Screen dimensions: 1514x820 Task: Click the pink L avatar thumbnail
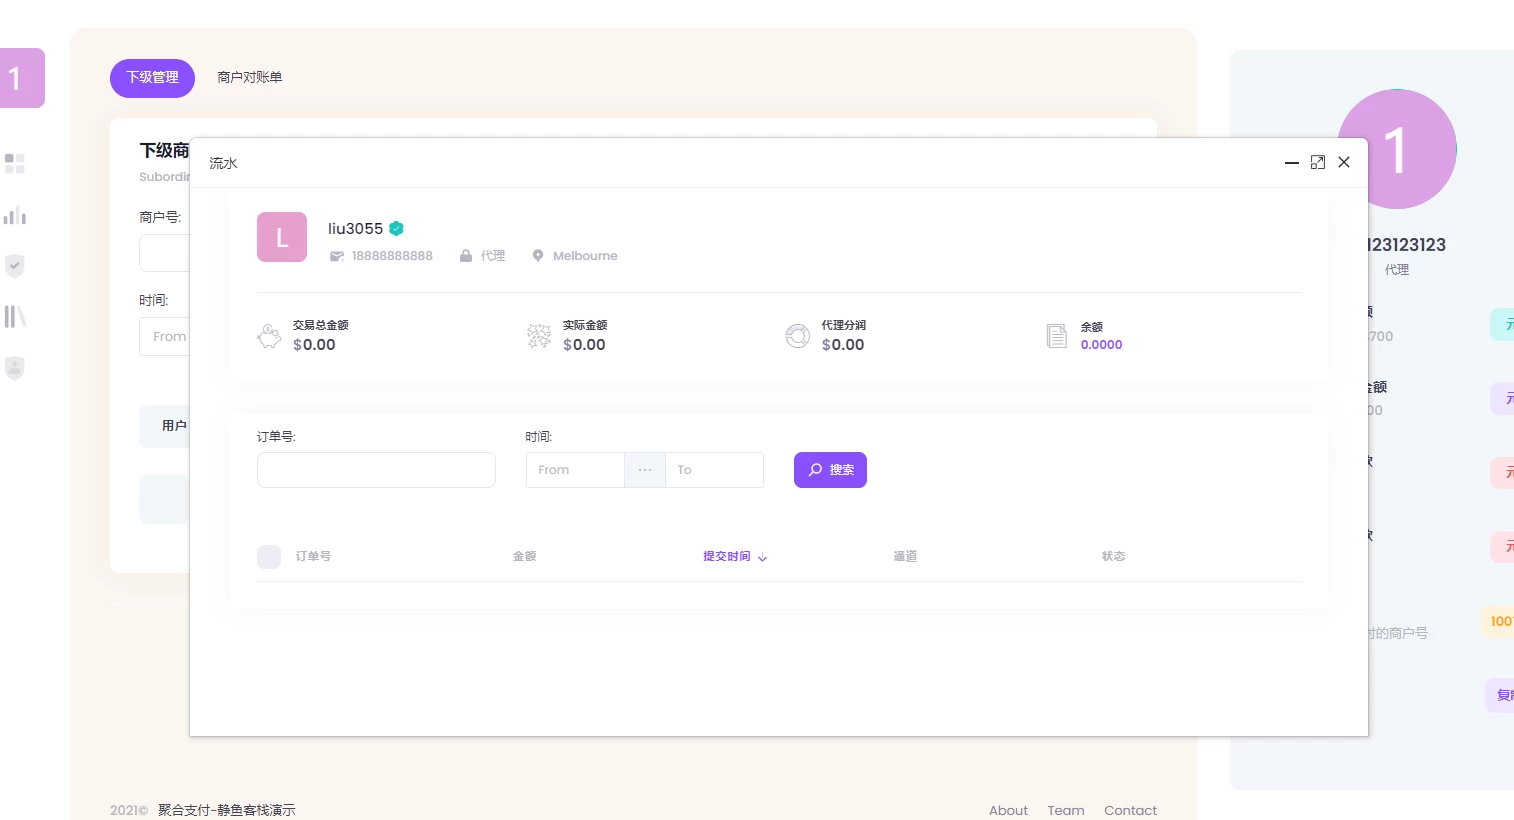pos(282,237)
